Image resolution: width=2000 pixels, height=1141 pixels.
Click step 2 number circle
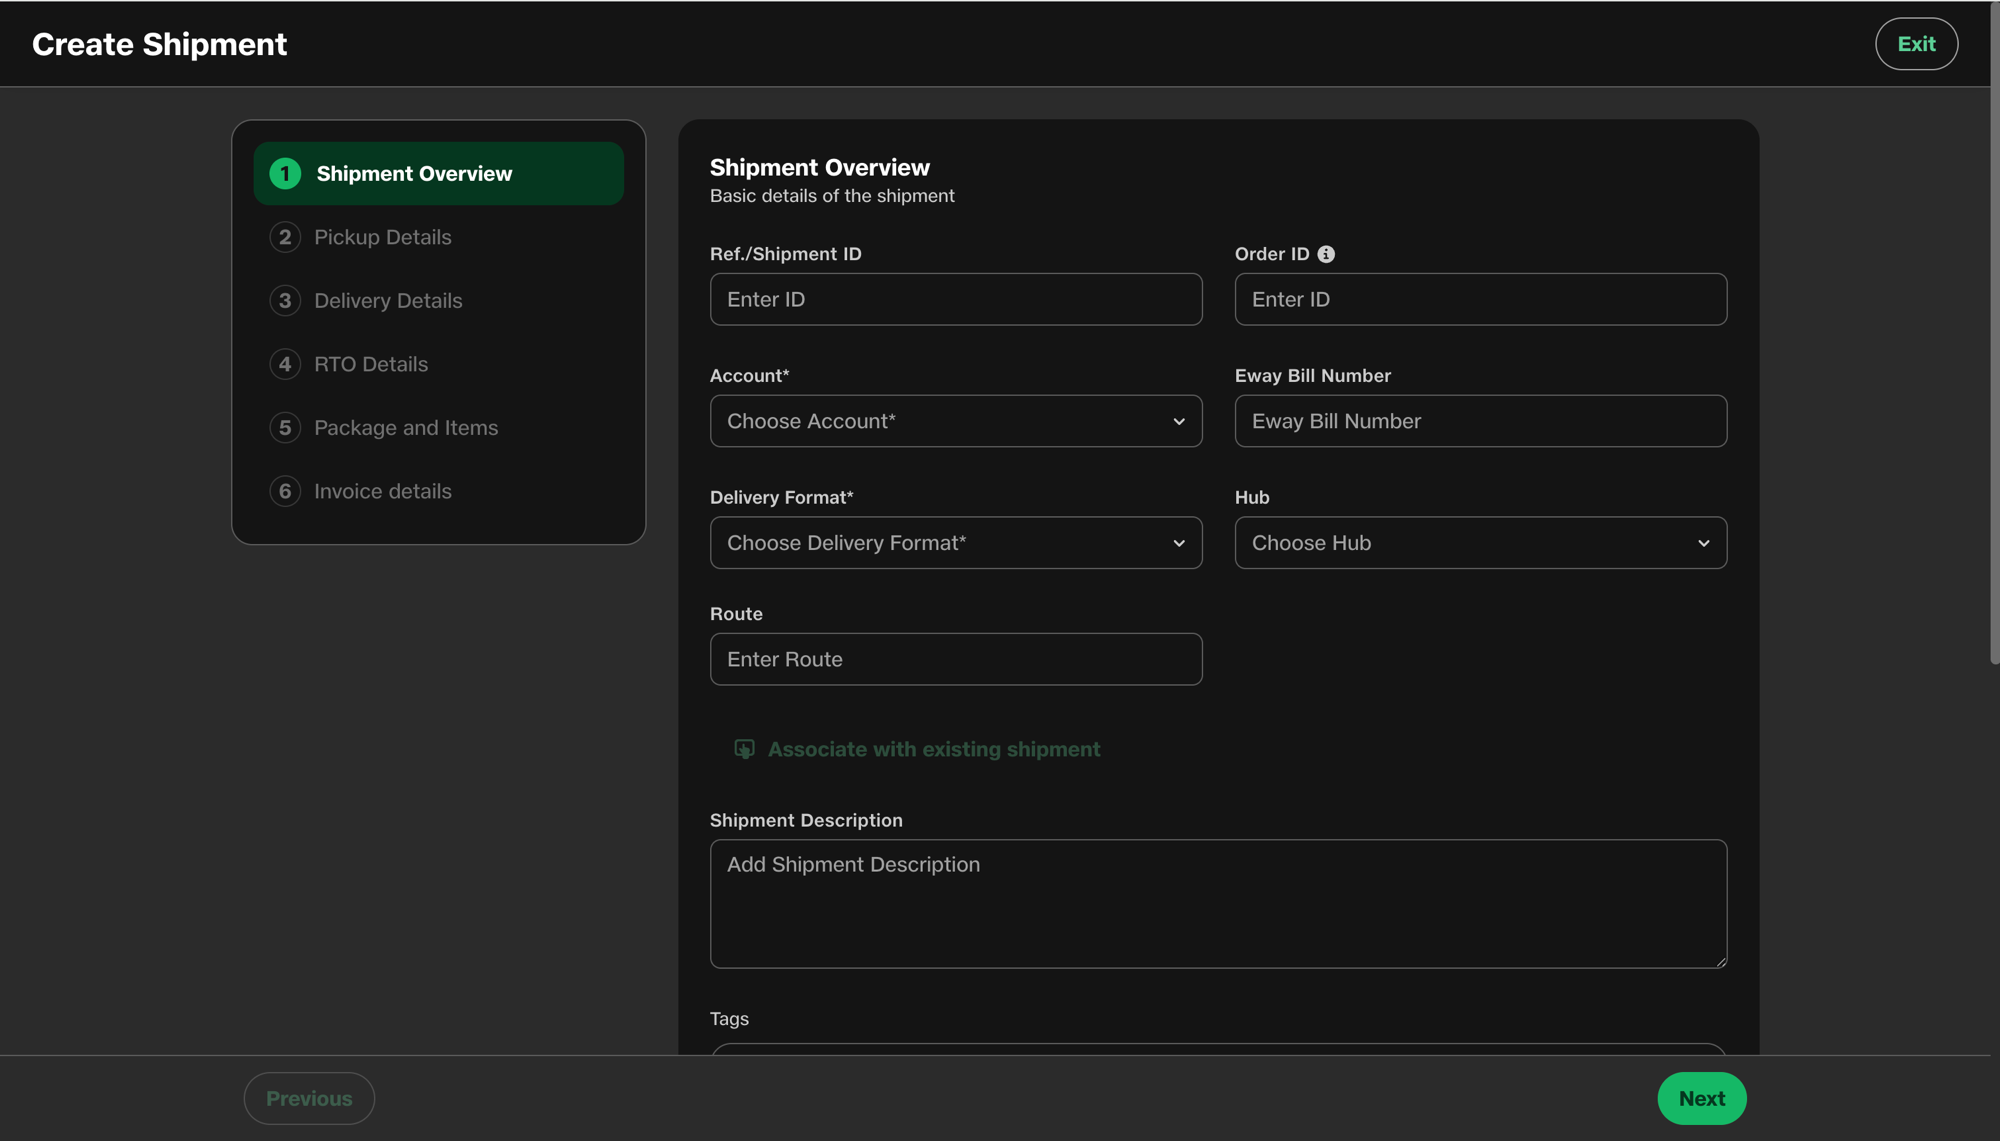pyautogui.click(x=285, y=237)
